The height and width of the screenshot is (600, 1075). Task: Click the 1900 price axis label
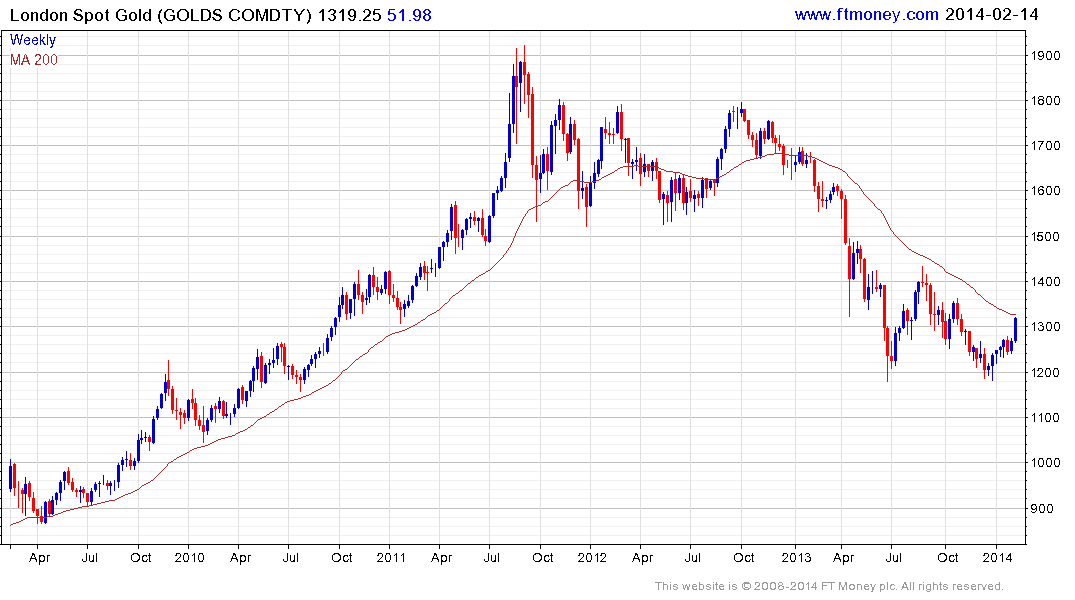pyautogui.click(x=1045, y=56)
